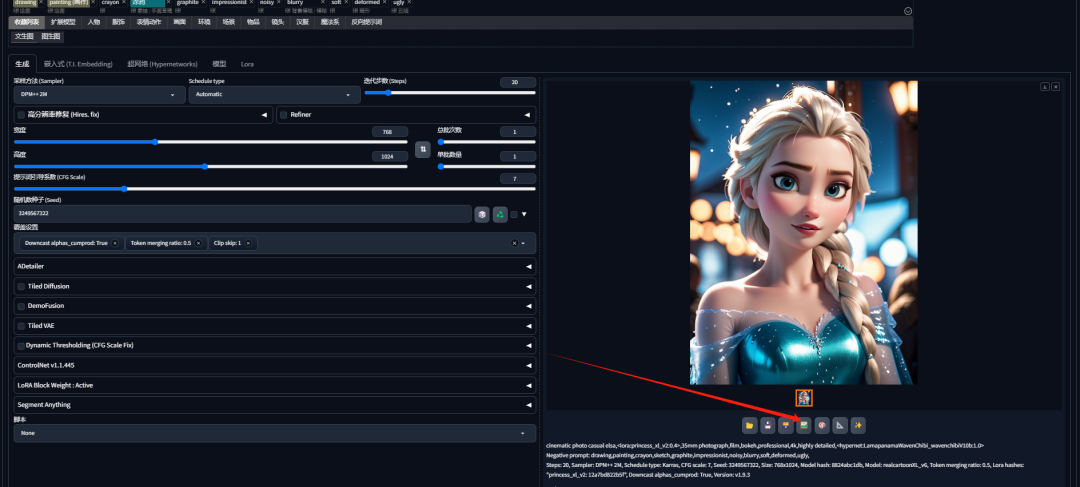Image resolution: width=1080 pixels, height=487 pixels.
Task: Send image to inpaint with palette icon
Action: coord(822,426)
